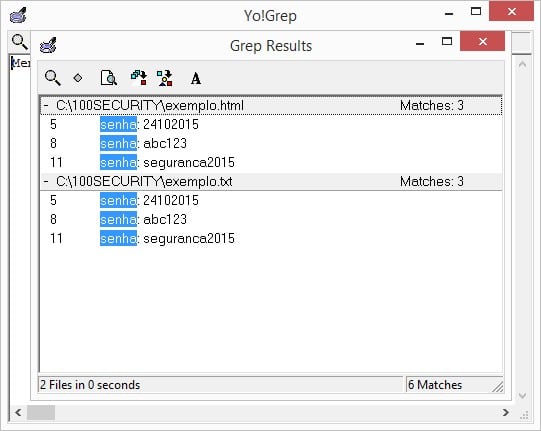The width and height of the screenshot is (541, 431).
Task: Open the document preview icon with magnifier
Action: pyautogui.click(x=108, y=78)
